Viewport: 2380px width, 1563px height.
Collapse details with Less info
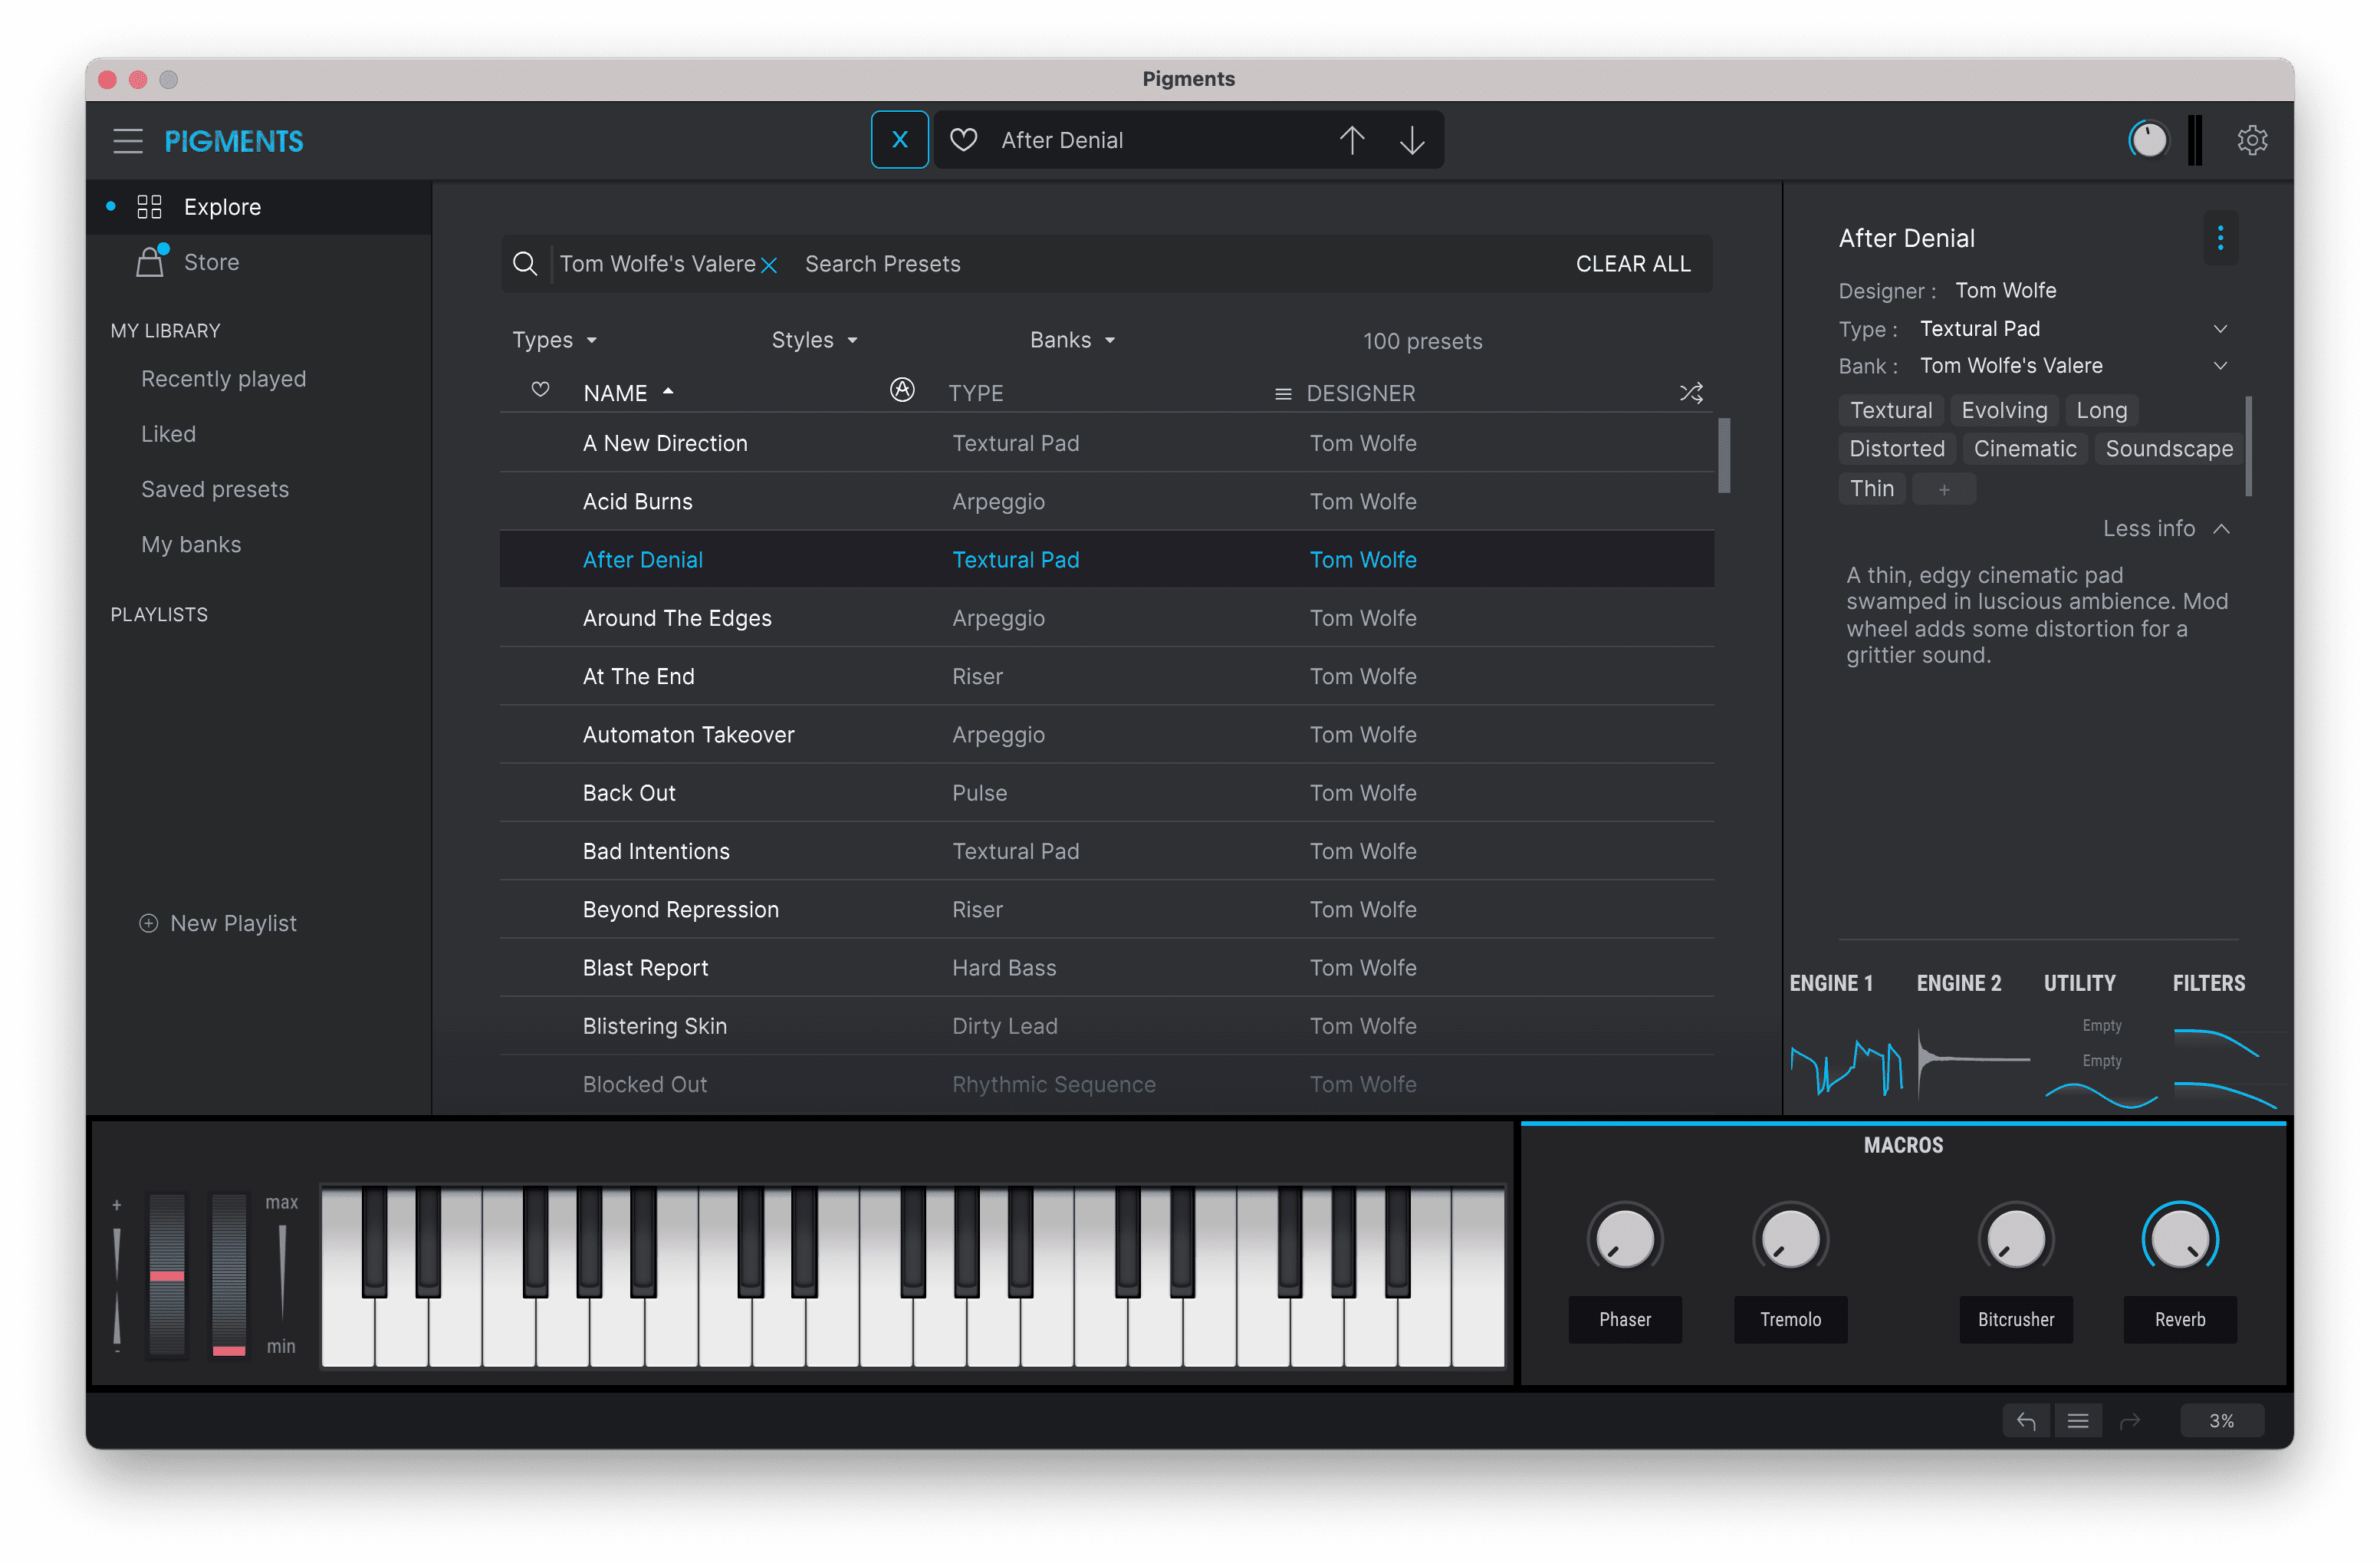pyautogui.click(x=2165, y=528)
